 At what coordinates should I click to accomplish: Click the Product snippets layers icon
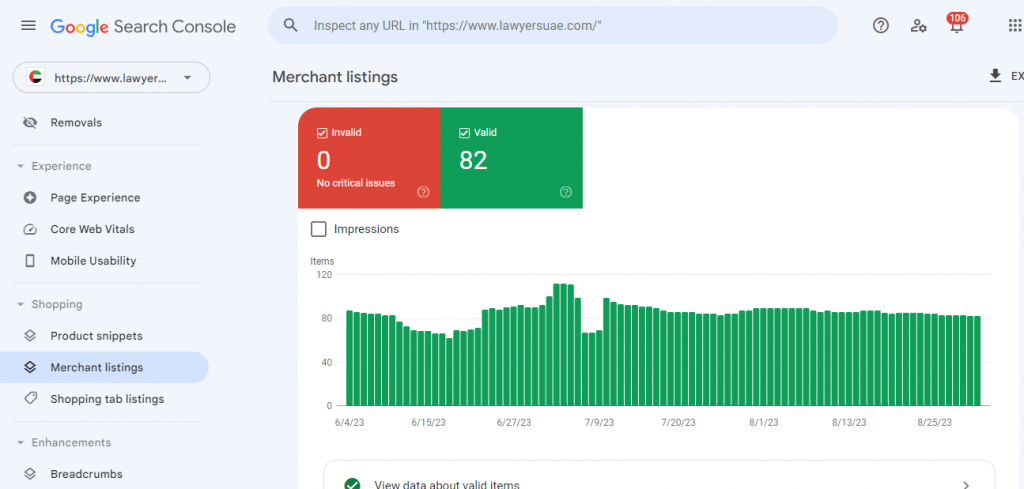tap(30, 336)
